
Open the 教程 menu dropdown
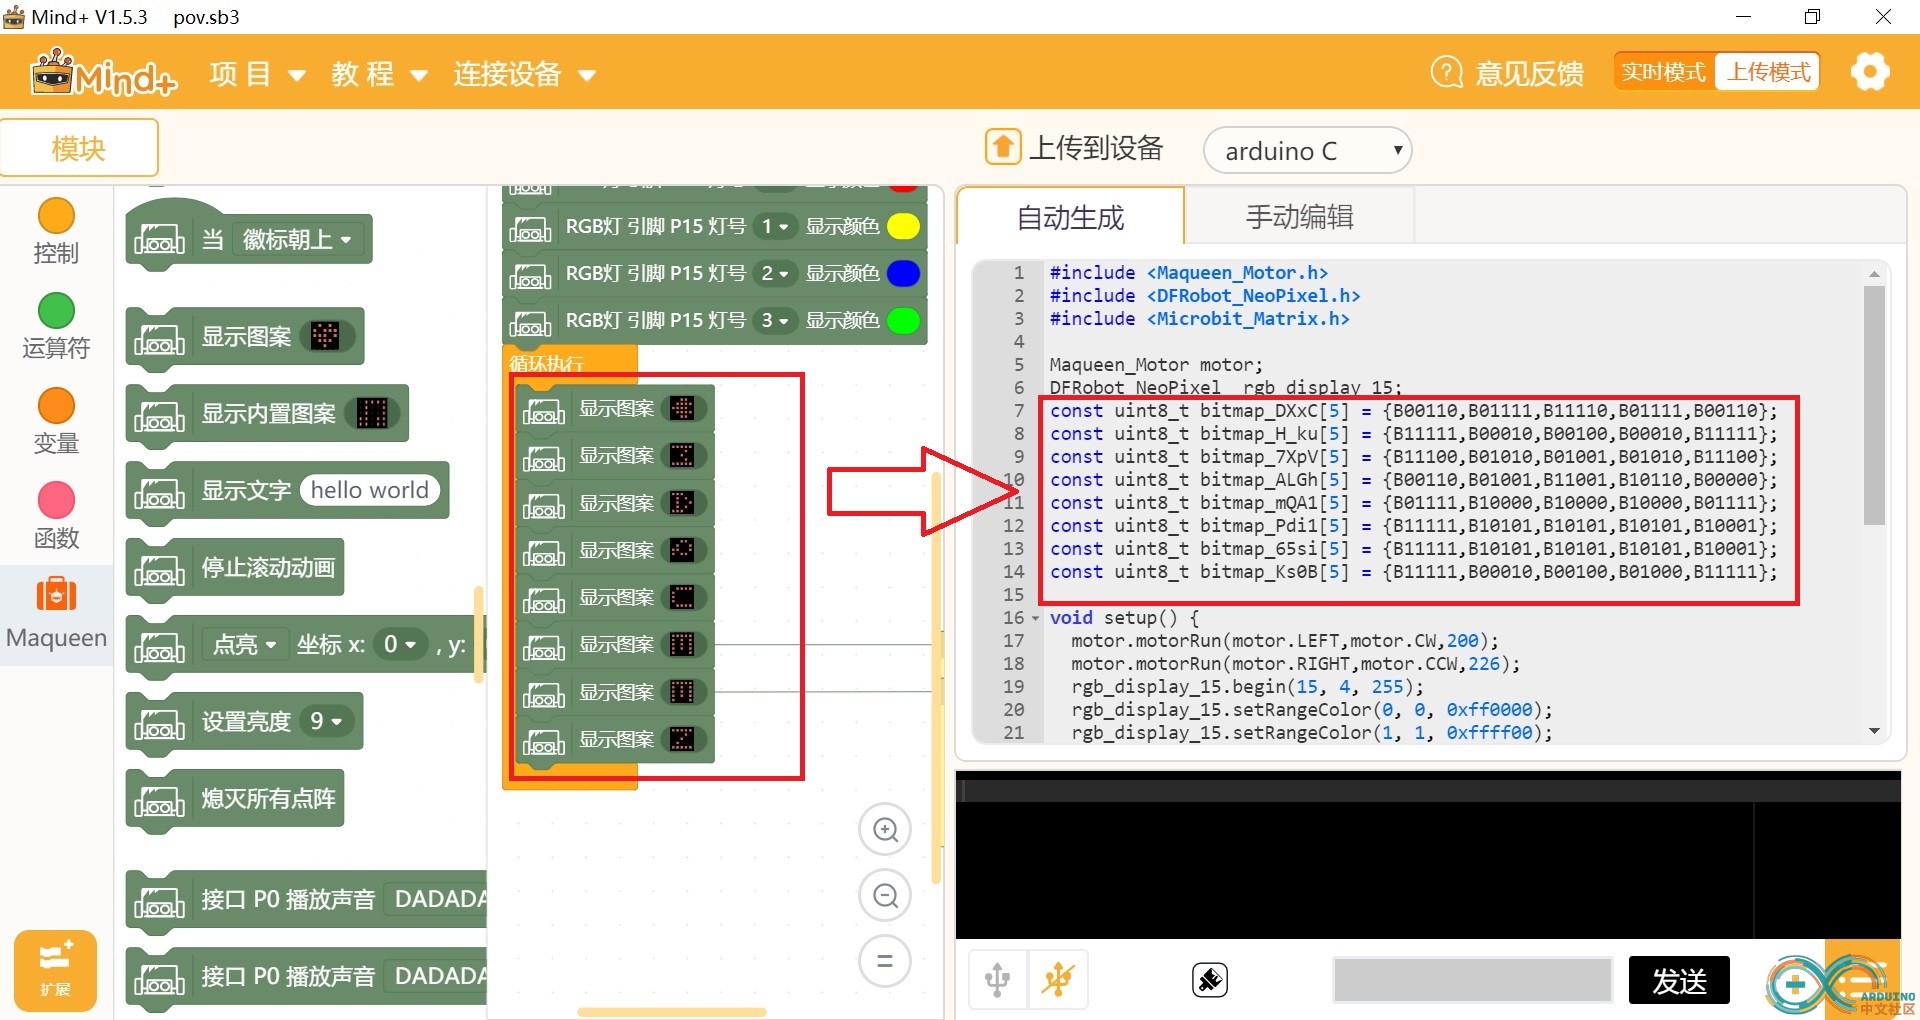tap(379, 74)
